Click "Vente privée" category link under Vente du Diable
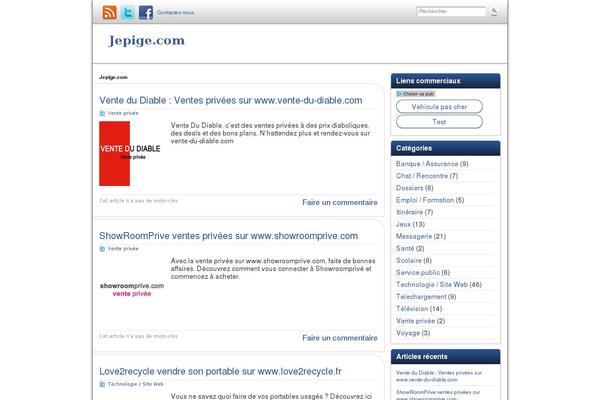The height and width of the screenshot is (400, 600). tap(123, 113)
